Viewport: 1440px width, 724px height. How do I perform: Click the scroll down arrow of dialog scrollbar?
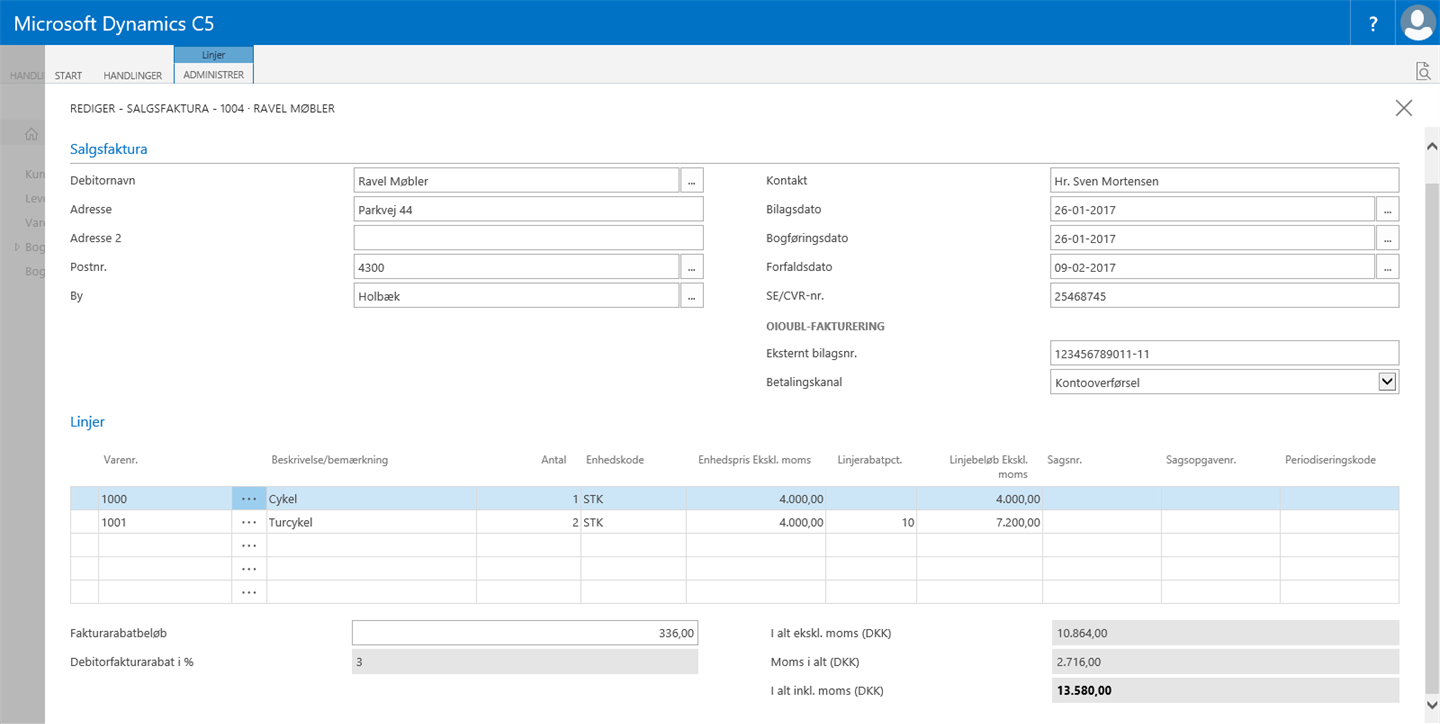1431,704
